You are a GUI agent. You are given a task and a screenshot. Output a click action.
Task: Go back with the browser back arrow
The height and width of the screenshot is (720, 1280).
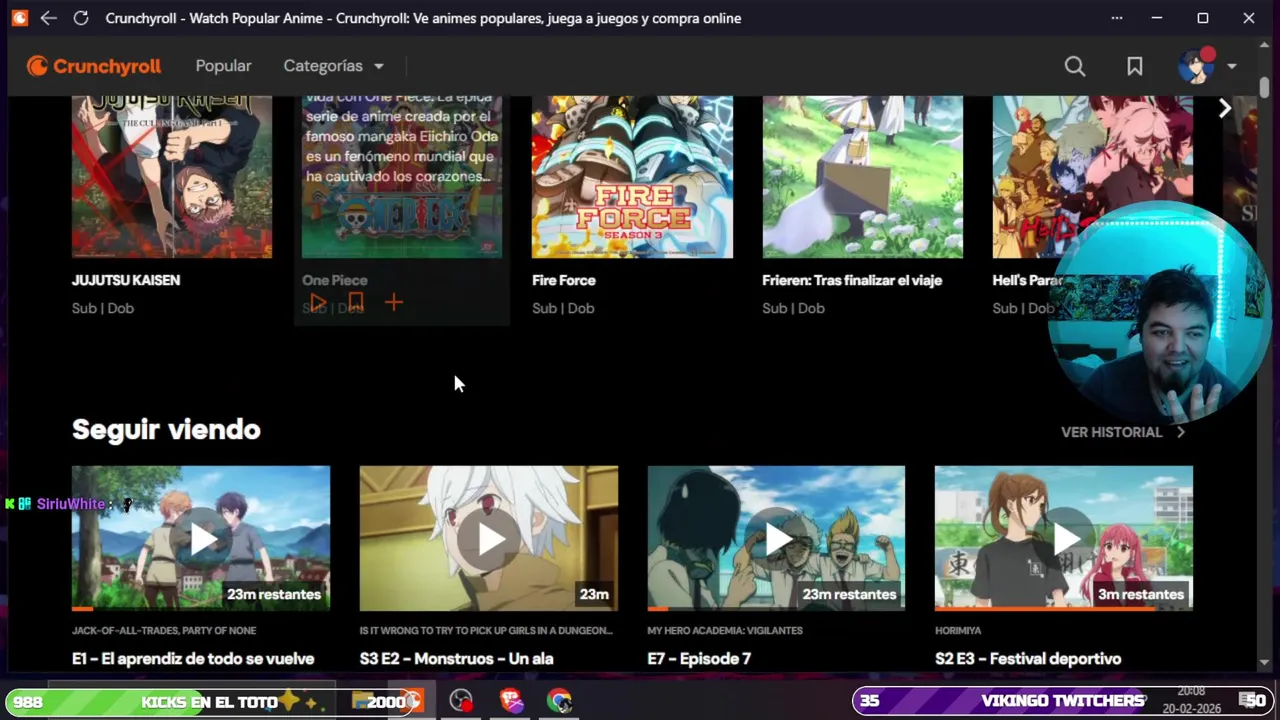tap(48, 18)
